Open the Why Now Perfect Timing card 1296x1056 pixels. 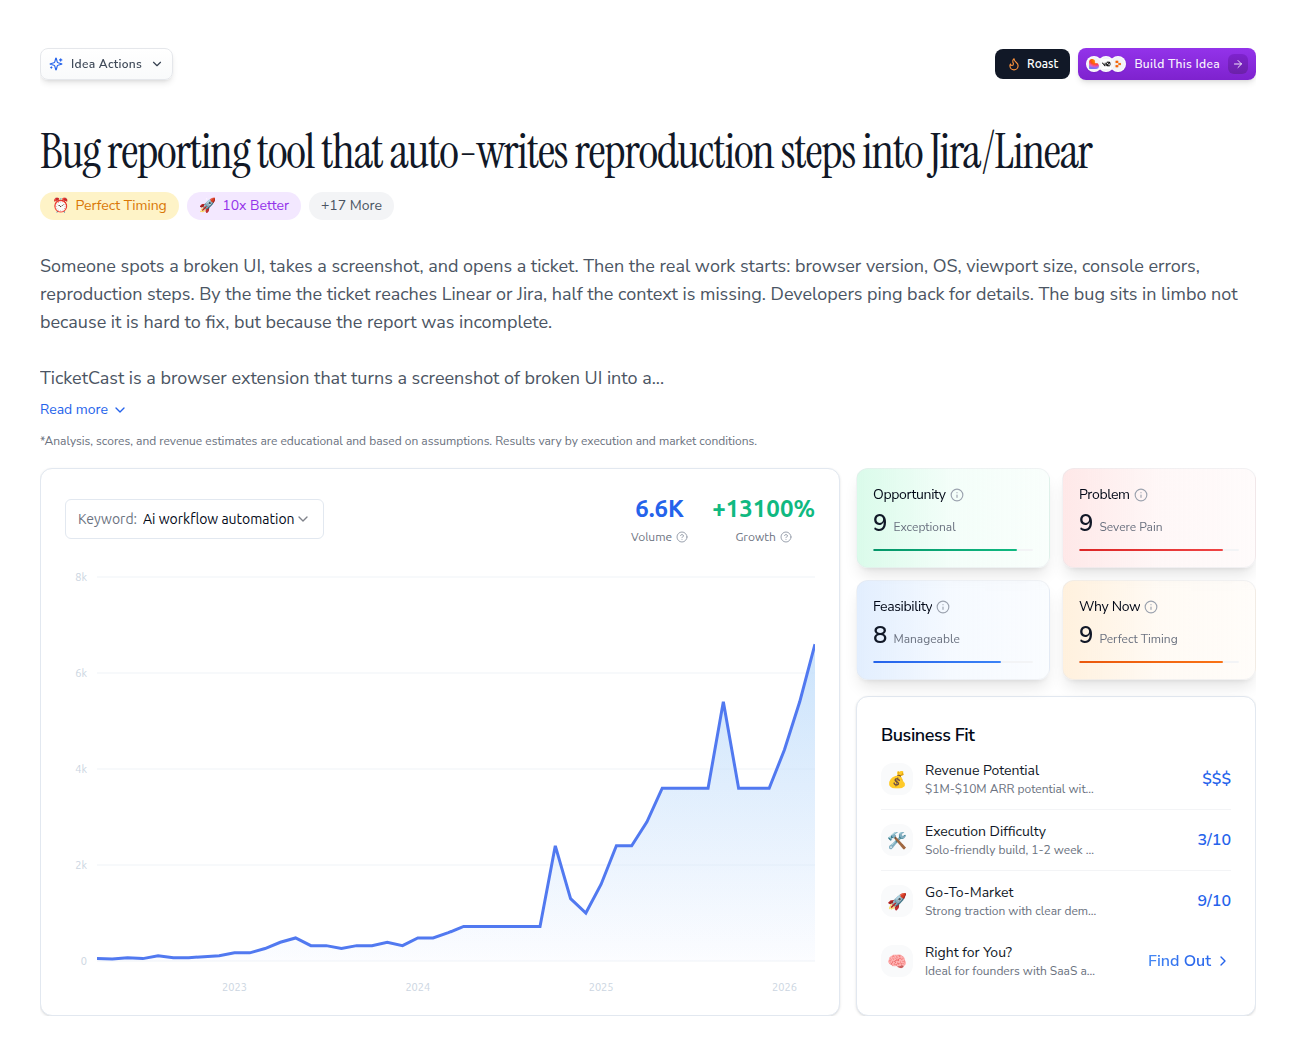click(1159, 630)
